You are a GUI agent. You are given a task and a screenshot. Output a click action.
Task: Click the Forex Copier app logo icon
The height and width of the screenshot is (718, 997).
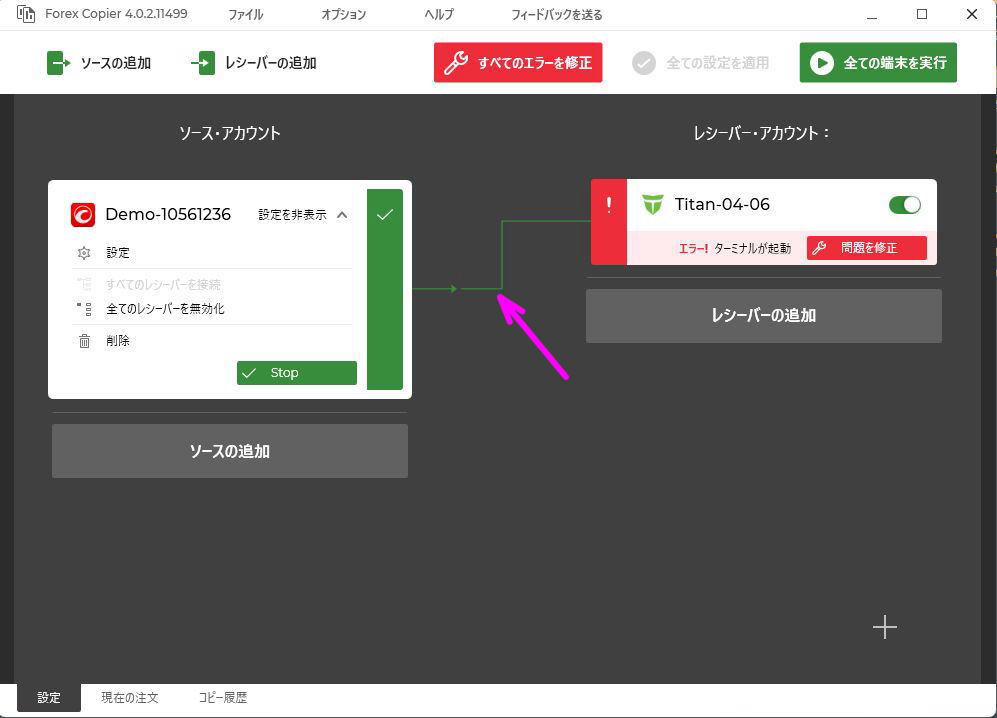pos(25,14)
